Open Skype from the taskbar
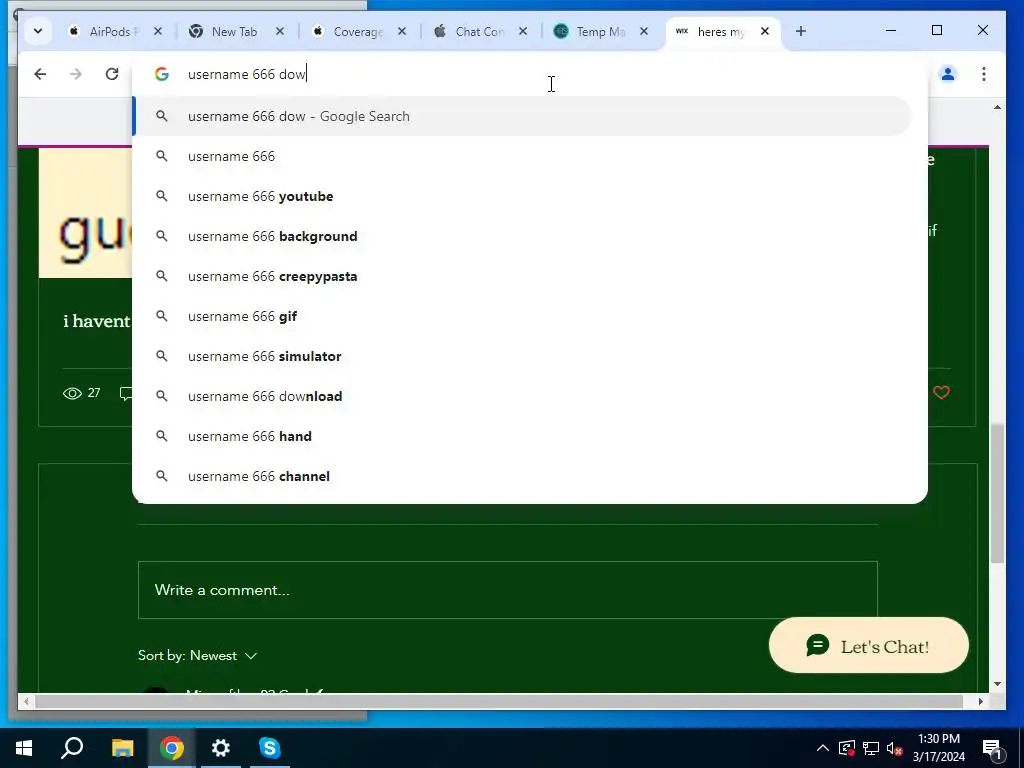1024x768 pixels. pyautogui.click(x=270, y=748)
